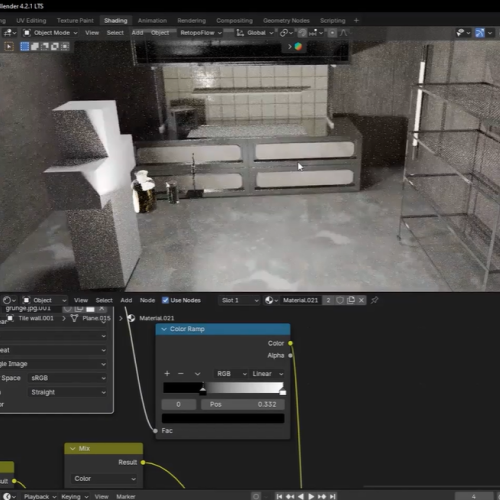Toggle the auto keying record button
Screen dimensions: 500x500
tap(256, 496)
